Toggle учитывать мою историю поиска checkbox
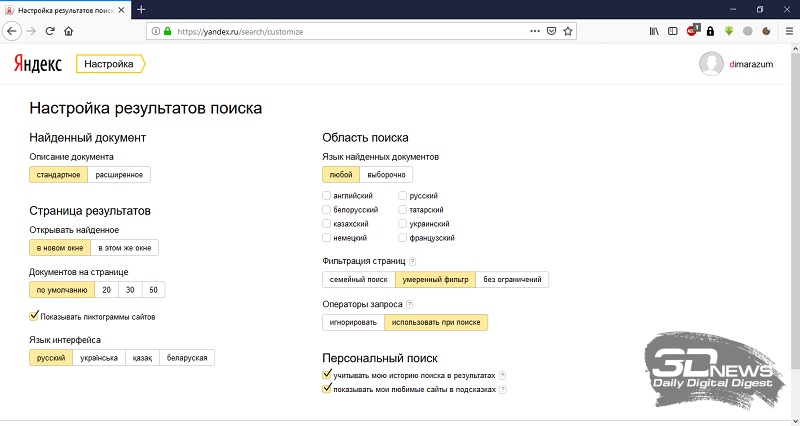Screen dimensions: 800x426 coord(327,374)
